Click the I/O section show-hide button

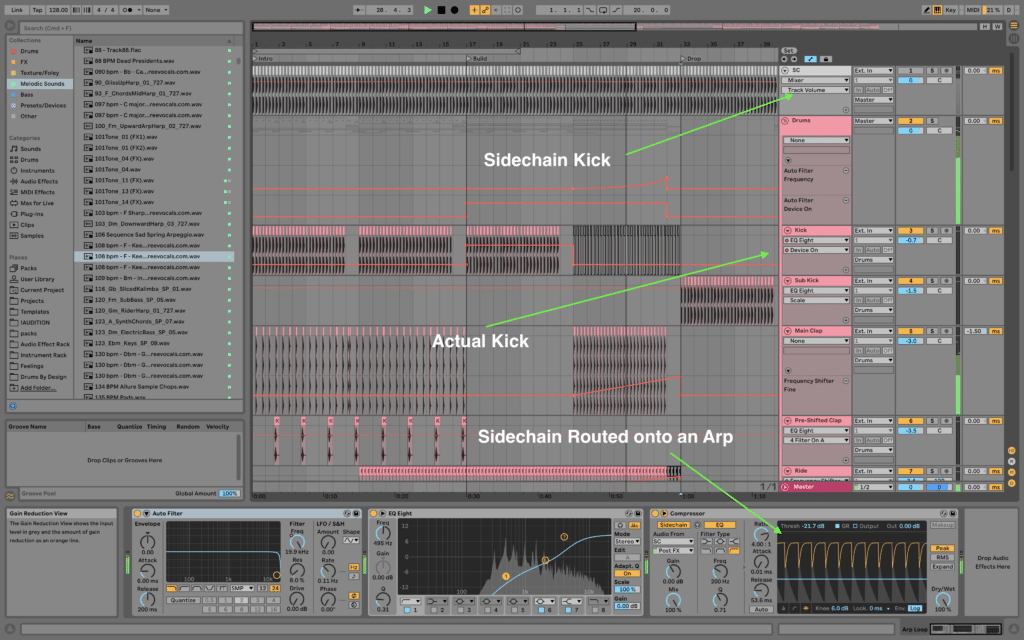click(x=1012, y=451)
